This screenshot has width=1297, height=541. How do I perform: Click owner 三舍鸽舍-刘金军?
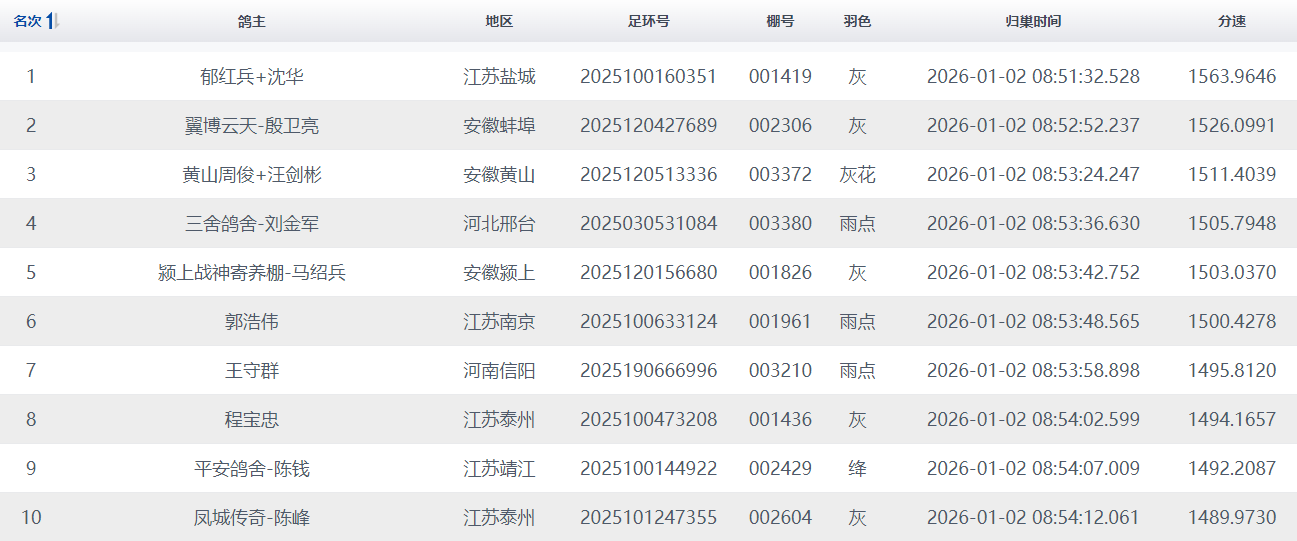251,224
